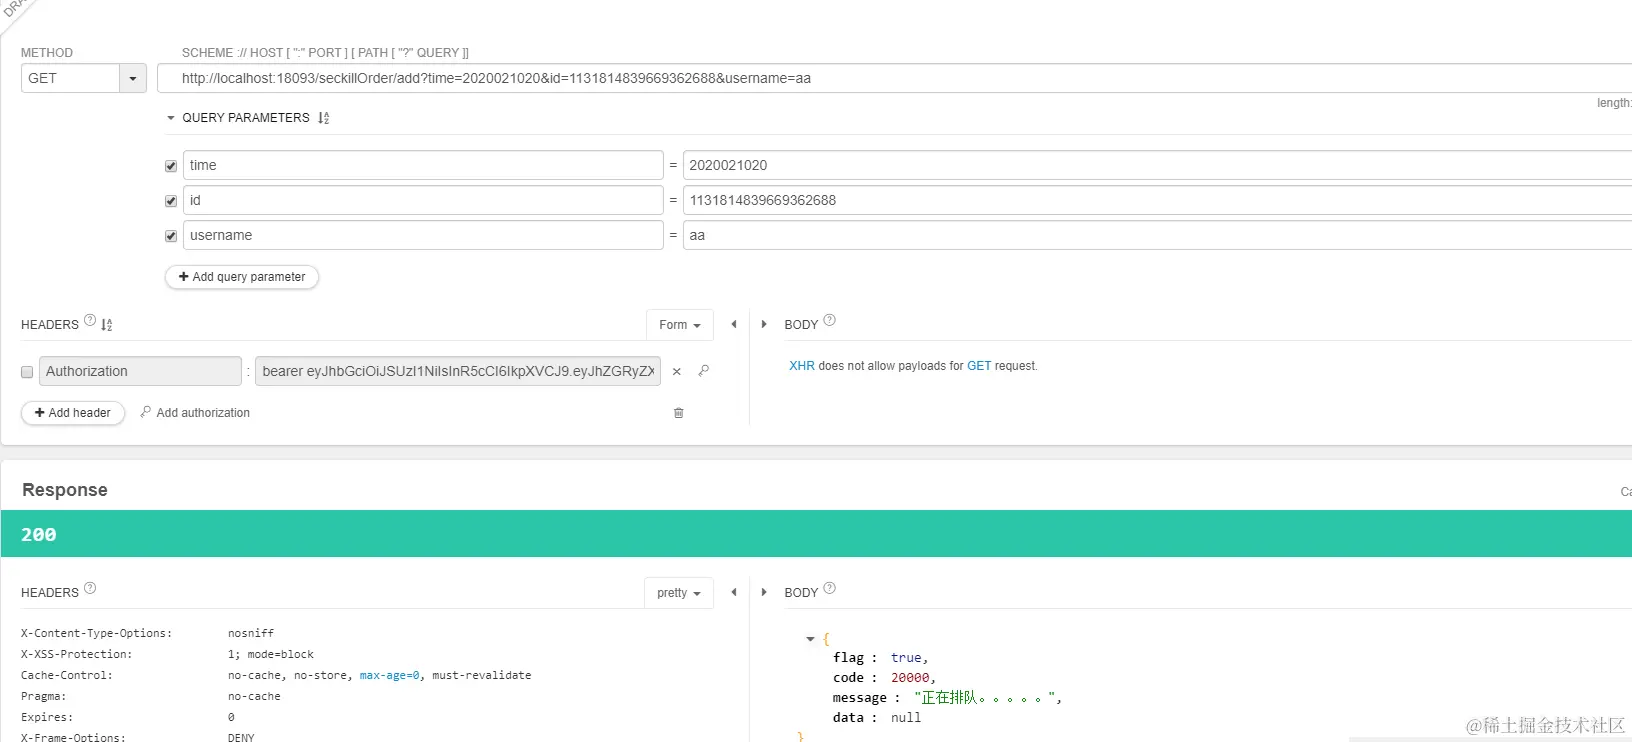This screenshot has height=742, width=1632.
Task: Edit the 1131814839669362688 value field
Action: (x=1157, y=200)
